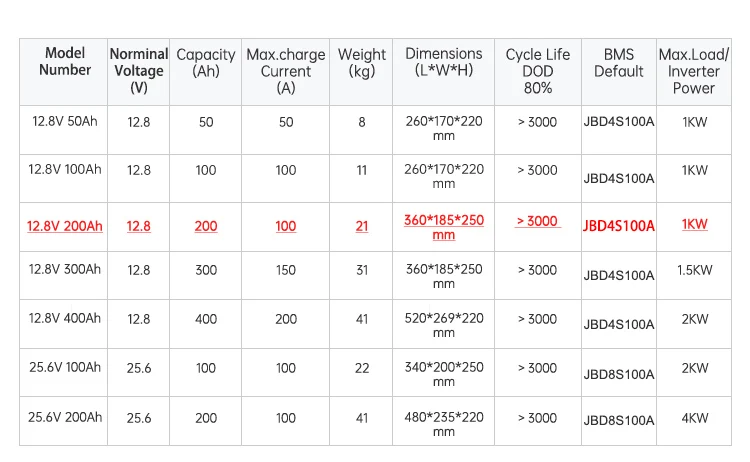This screenshot has height=462, width=750.
Task: Click the Cycle Life DOD 80% header
Action: (538, 71)
